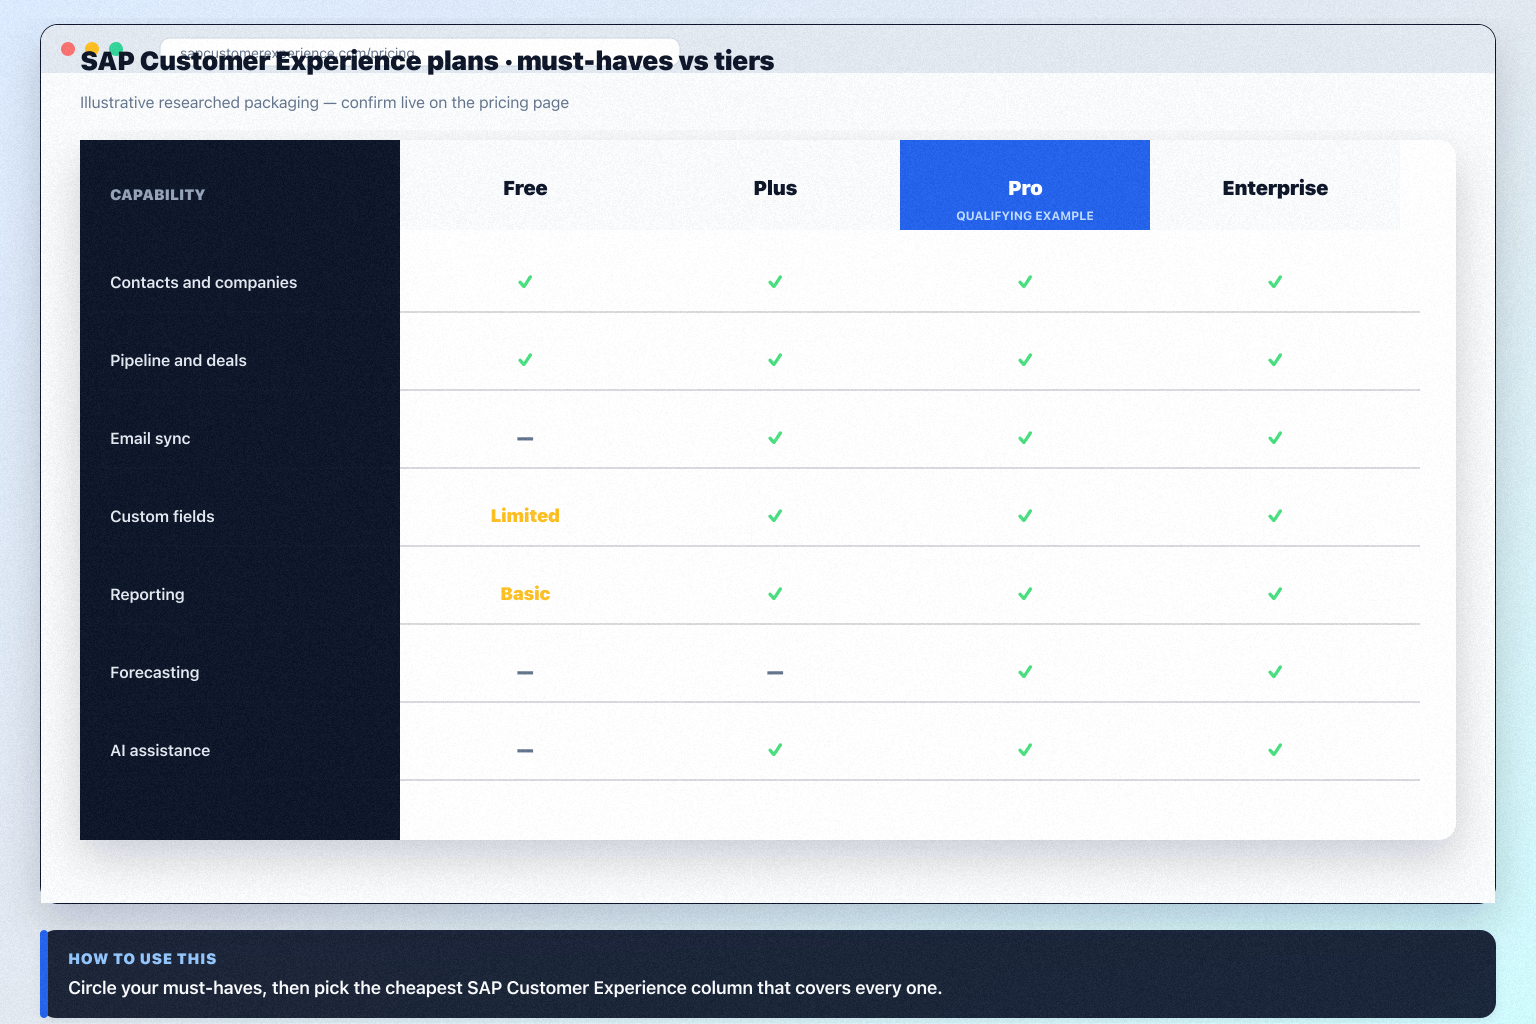Click the subtitle about illustrative researched packaging
The image size is (1536, 1024).
click(324, 103)
